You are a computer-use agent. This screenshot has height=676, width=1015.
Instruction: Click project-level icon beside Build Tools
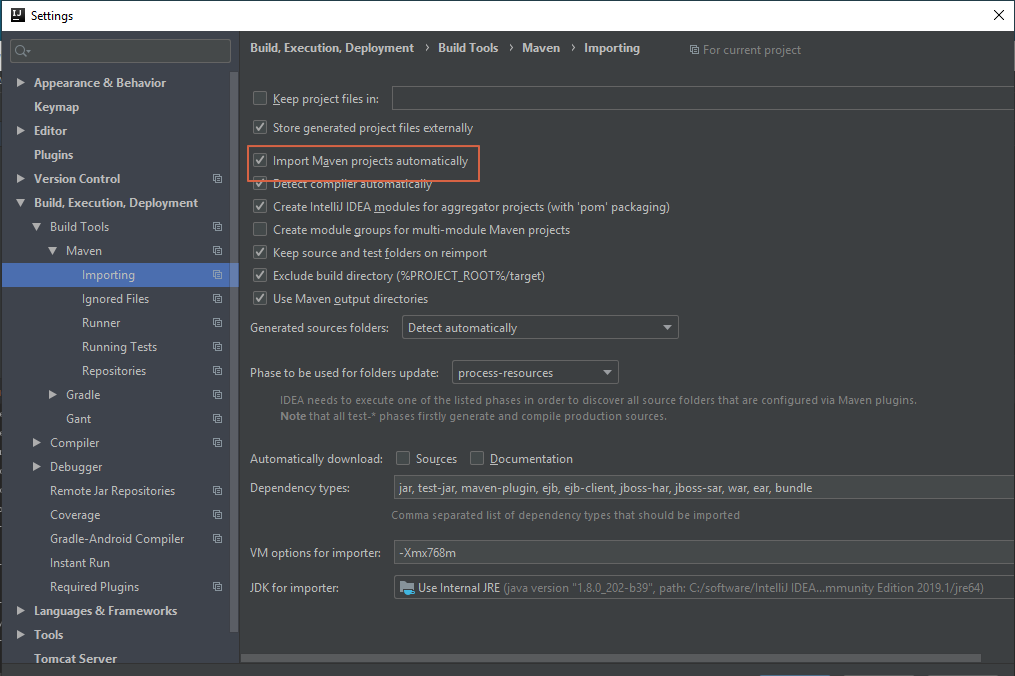point(218,227)
